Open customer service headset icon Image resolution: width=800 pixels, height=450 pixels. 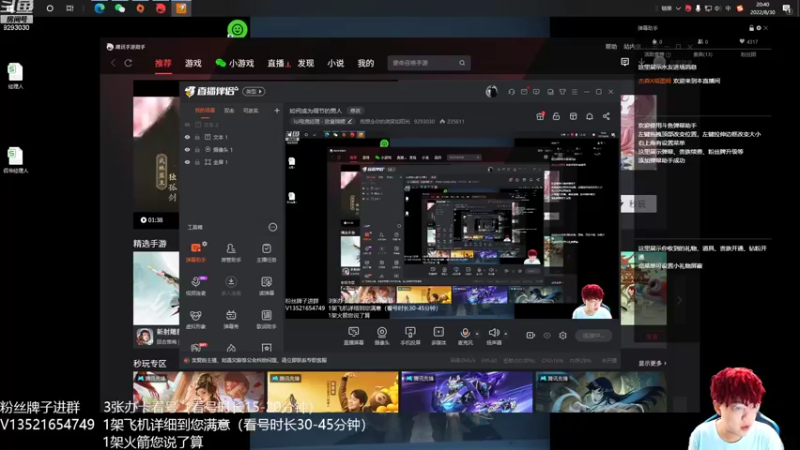point(511,92)
